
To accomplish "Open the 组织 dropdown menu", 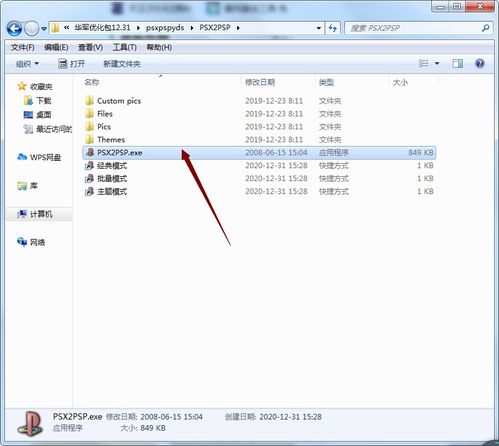I will pyautogui.click(x=27, y=63).
